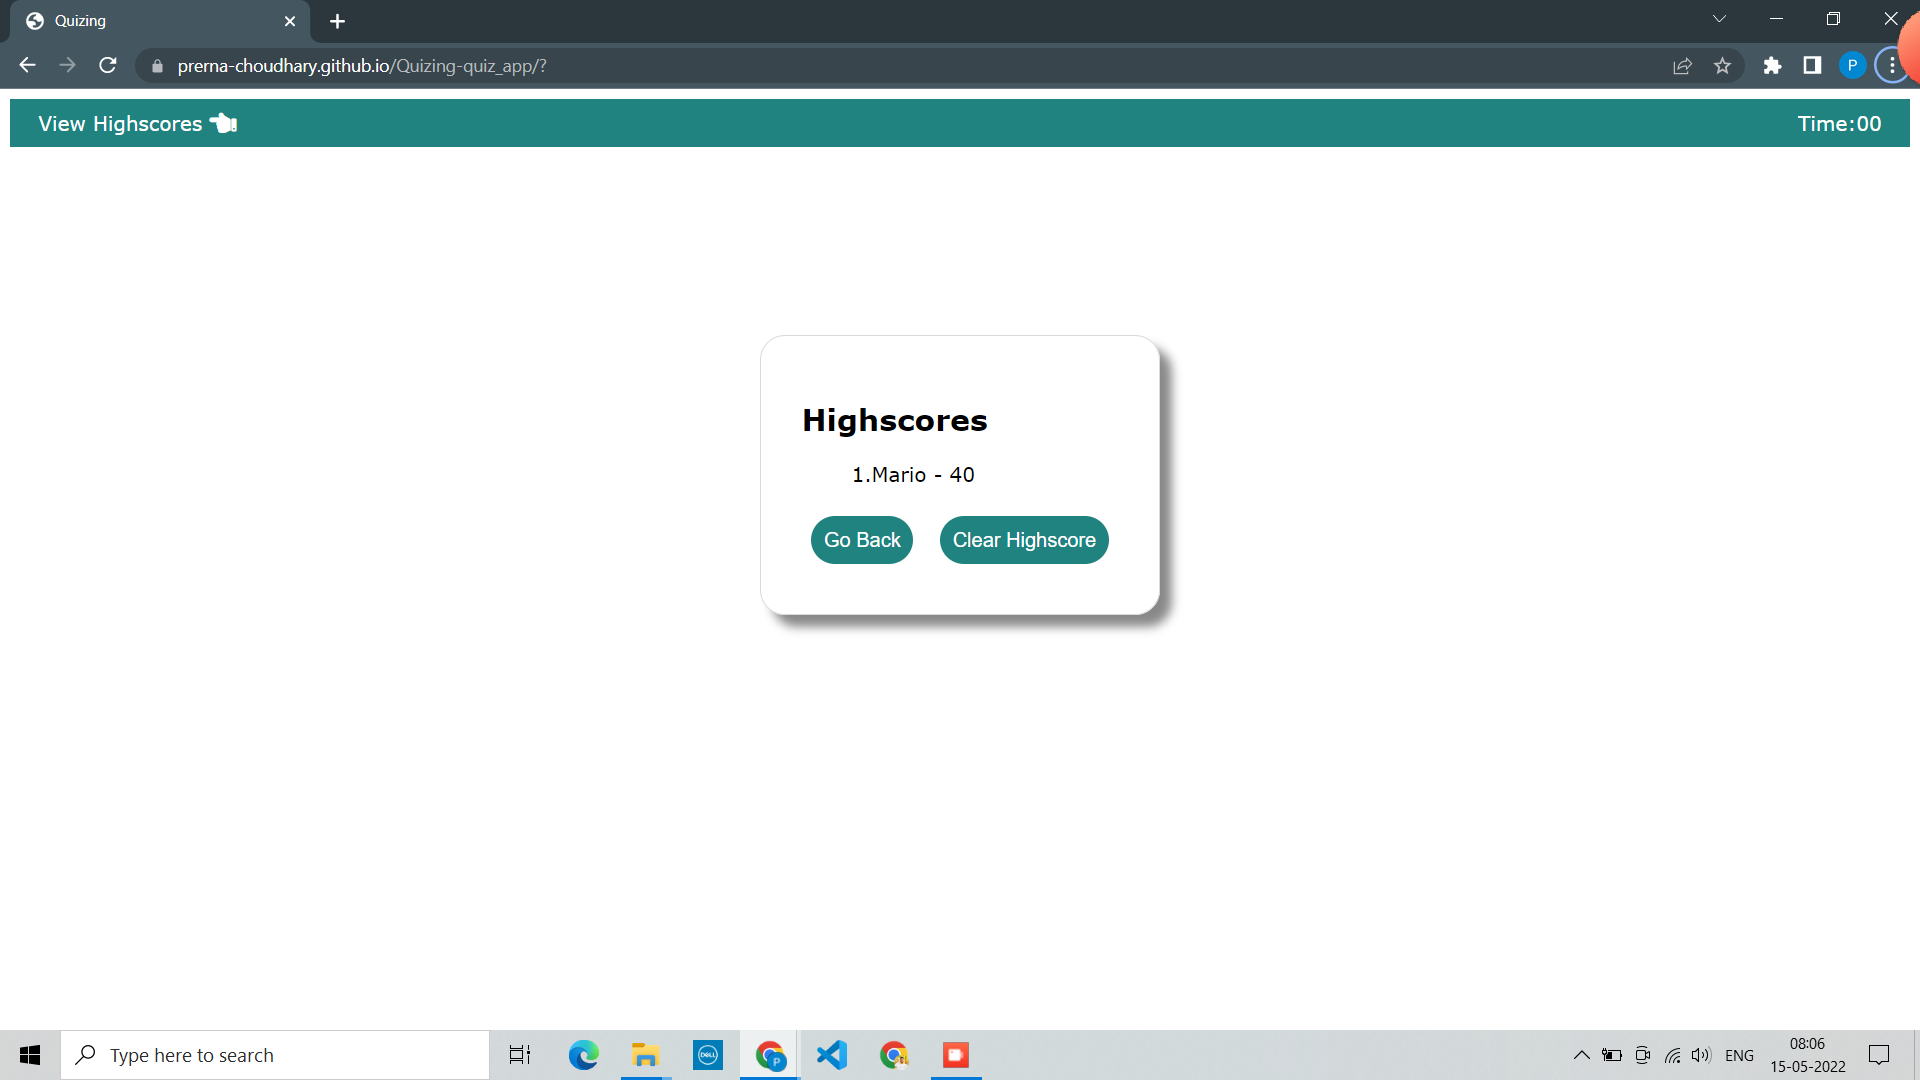This screenshot has height=1080, width=1920.
Task: Open the volume control in the tray
Action: coord(1701,1055)
